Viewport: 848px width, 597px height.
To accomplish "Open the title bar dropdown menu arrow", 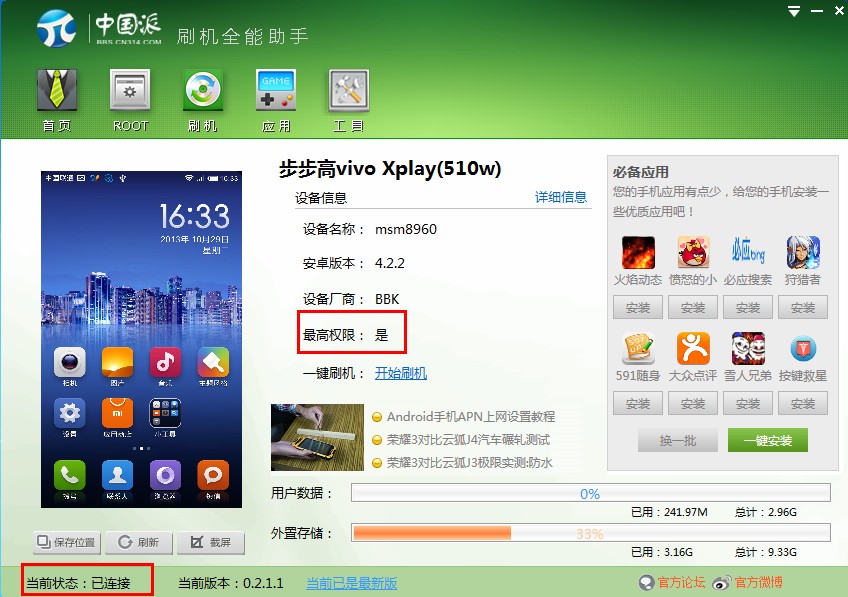I will coord(794,11).
